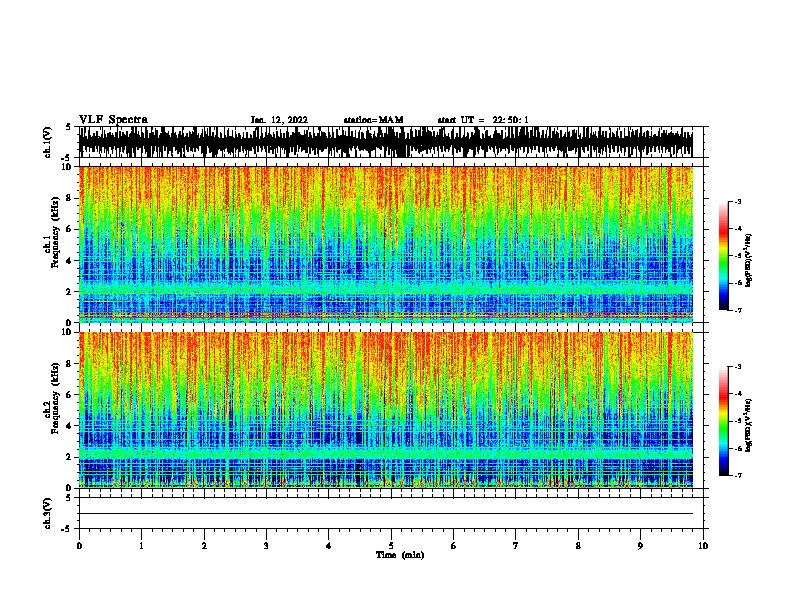Viewport: 792px width, 612px height.
Task: Click the ch.2 frequency spectrogram panel
Action: (x=386, y=410)
